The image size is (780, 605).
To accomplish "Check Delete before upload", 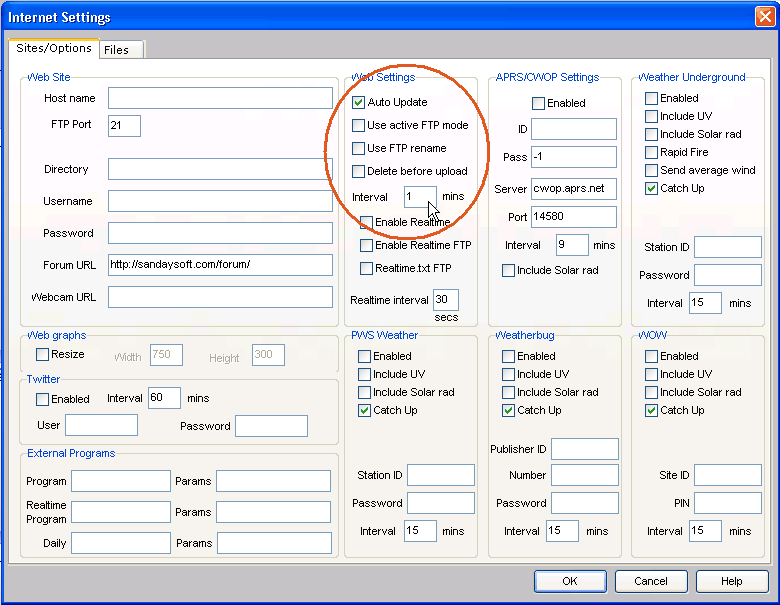I will (x=358, y=172).
